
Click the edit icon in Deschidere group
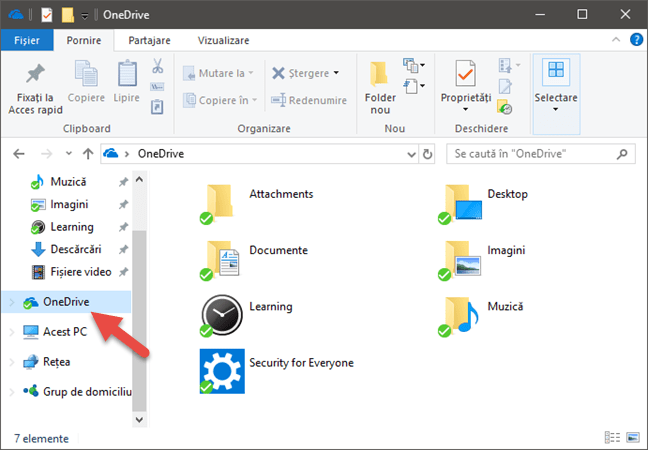click(505, 86)
